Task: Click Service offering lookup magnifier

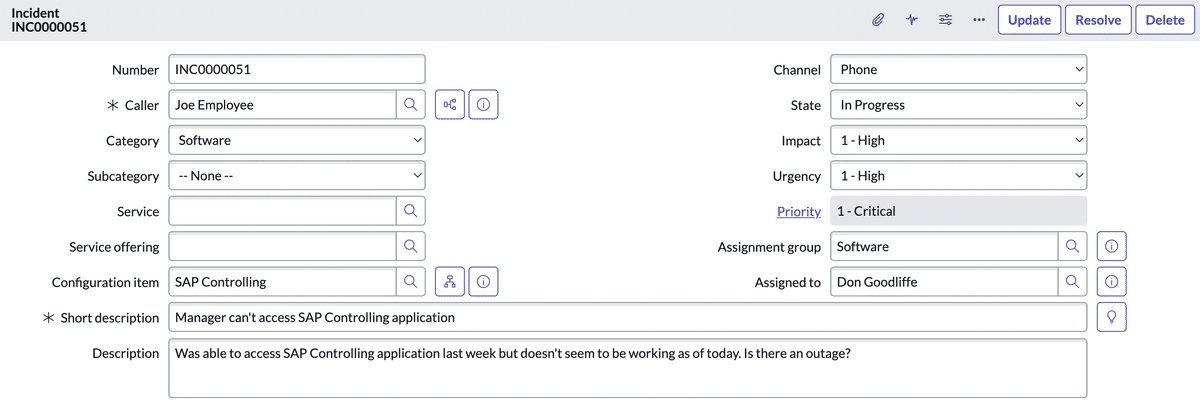Action: (x=410, y=246)
